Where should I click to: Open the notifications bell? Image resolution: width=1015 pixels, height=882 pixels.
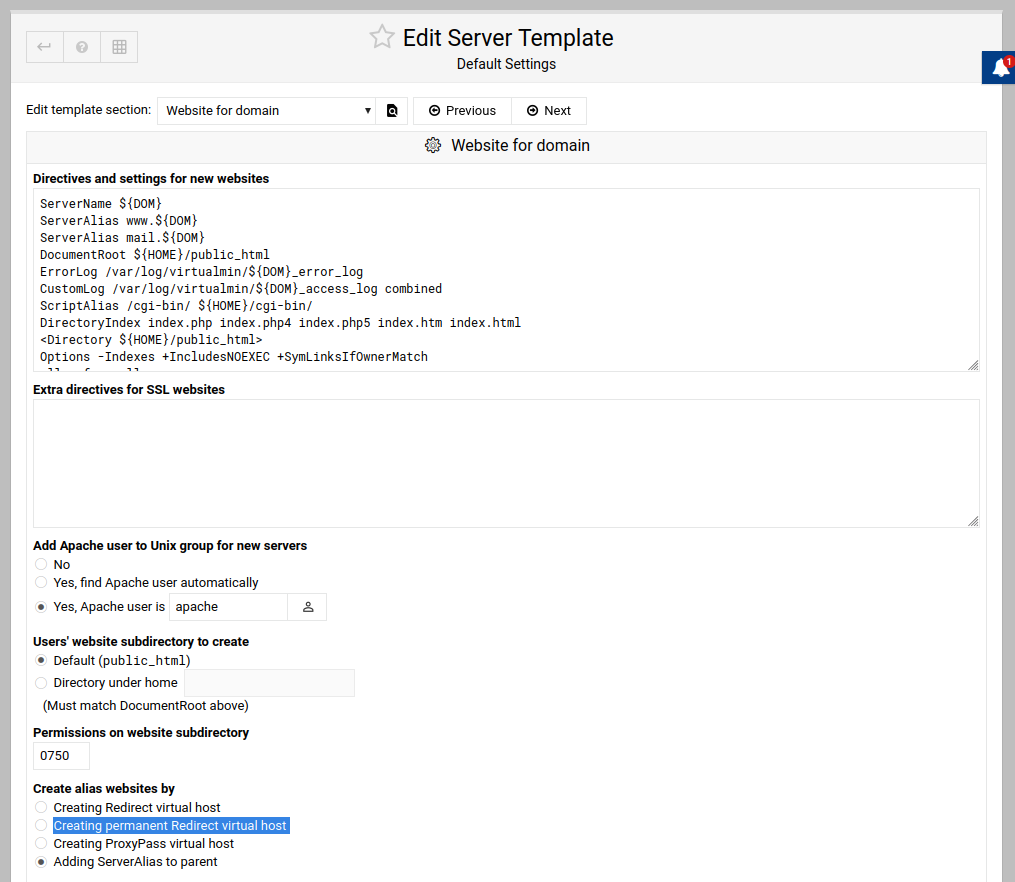pos(1000,68)
